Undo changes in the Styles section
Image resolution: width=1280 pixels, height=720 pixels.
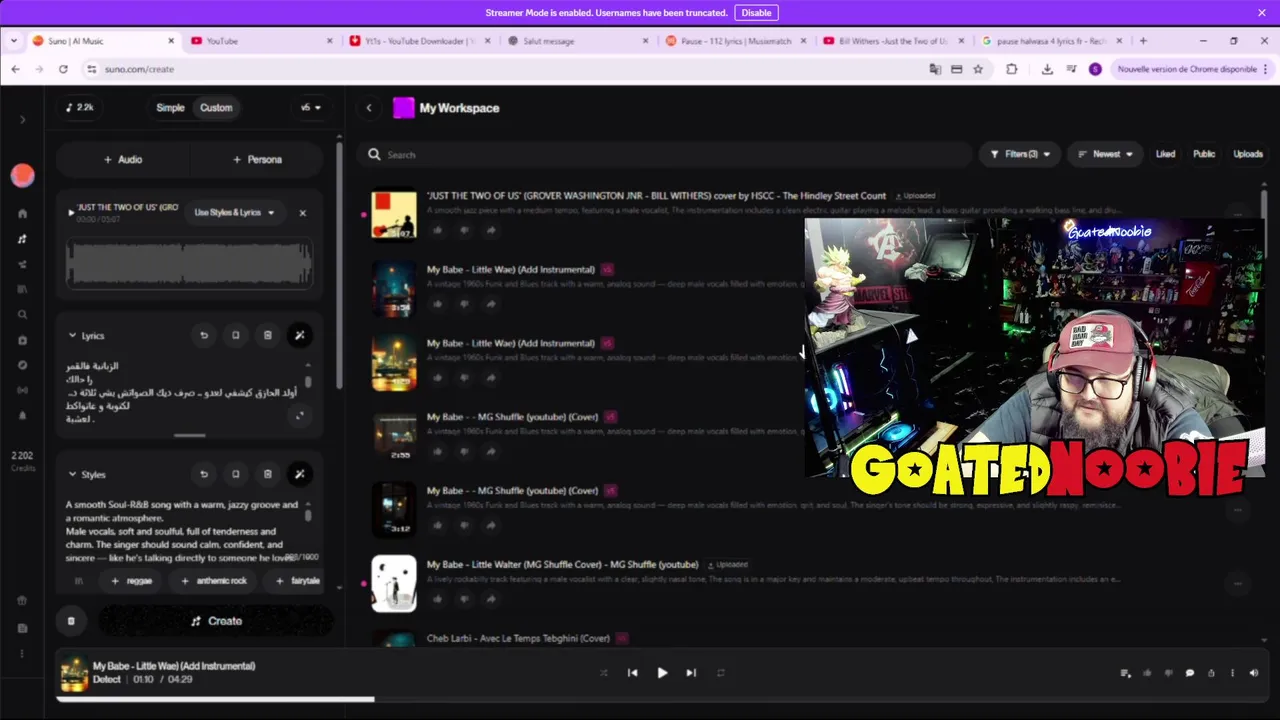(x=204, y=474)
